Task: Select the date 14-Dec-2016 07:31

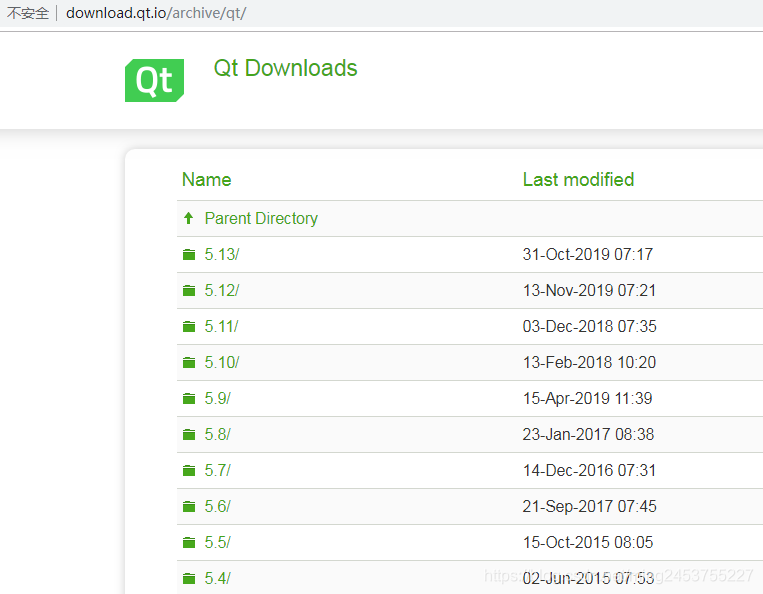Action: tap(589, 470)
